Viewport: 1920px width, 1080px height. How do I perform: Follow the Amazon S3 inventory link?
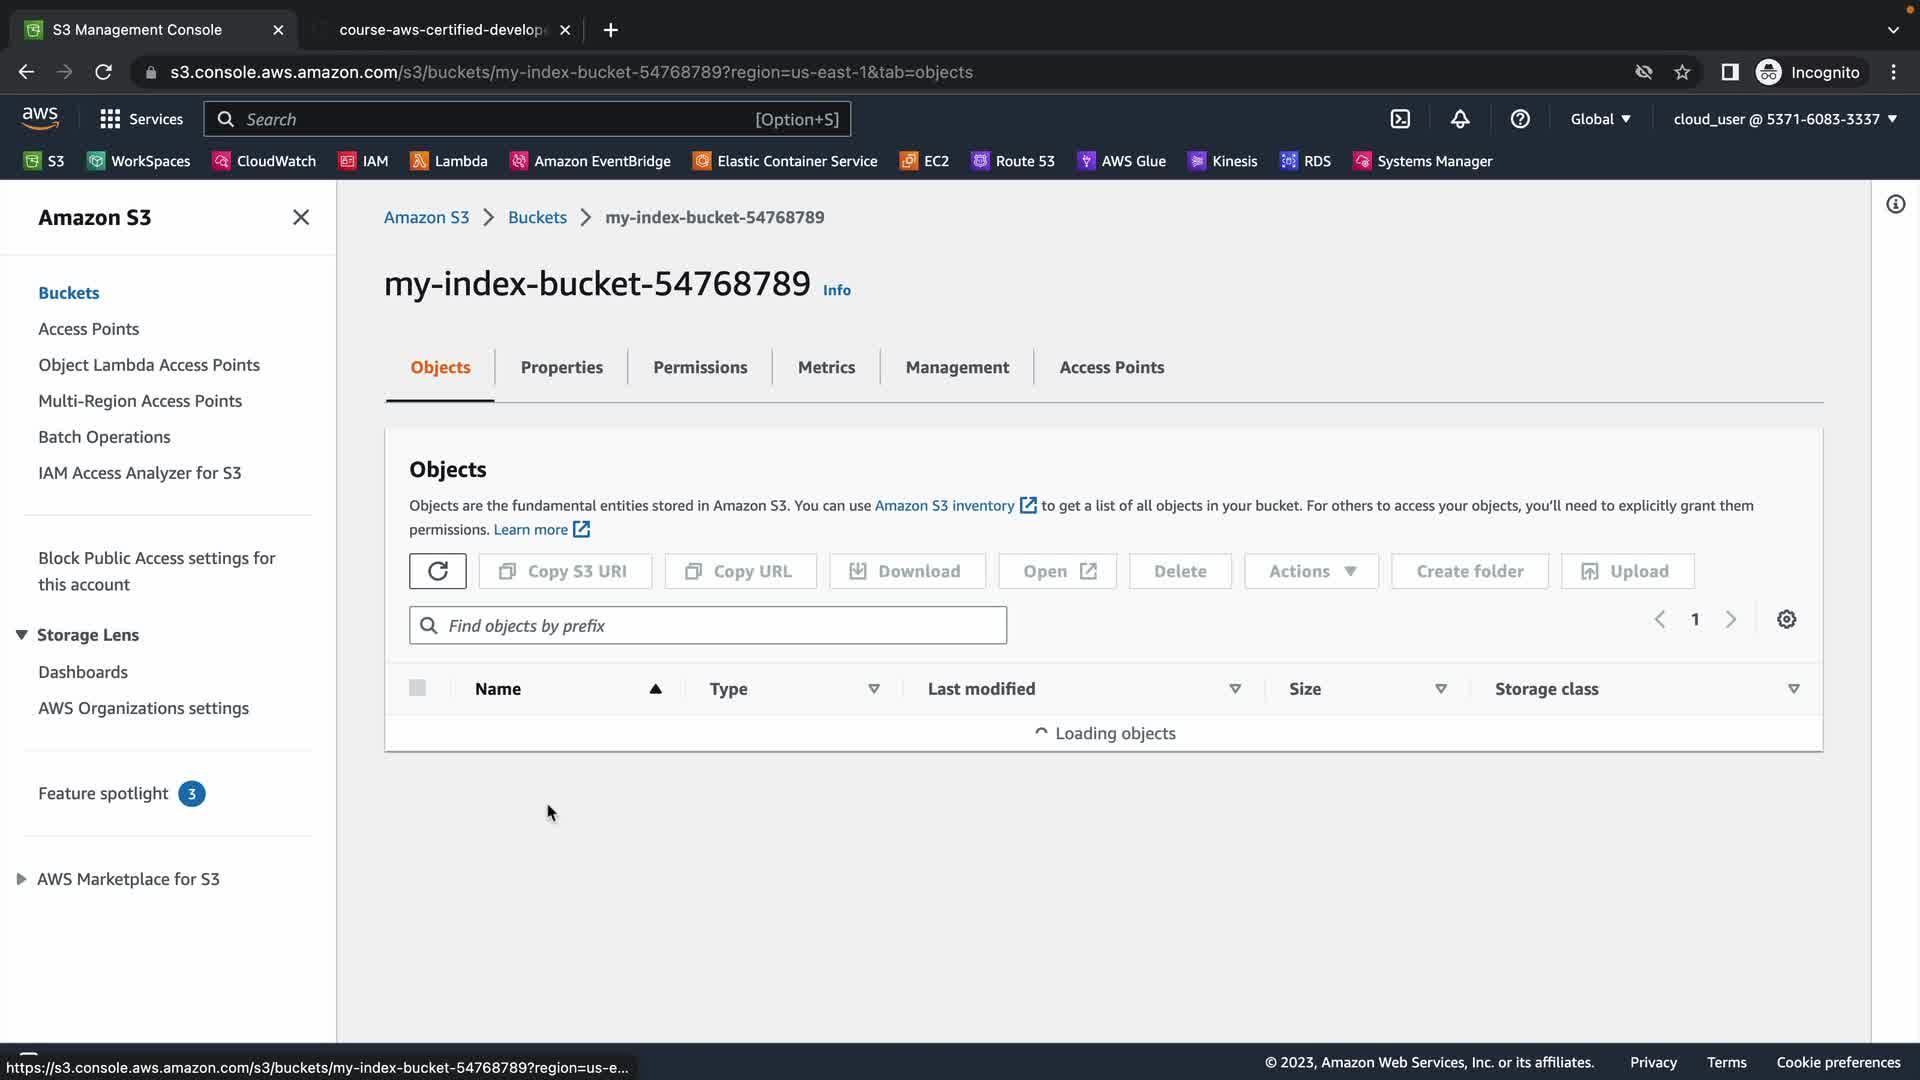point(944,506)
